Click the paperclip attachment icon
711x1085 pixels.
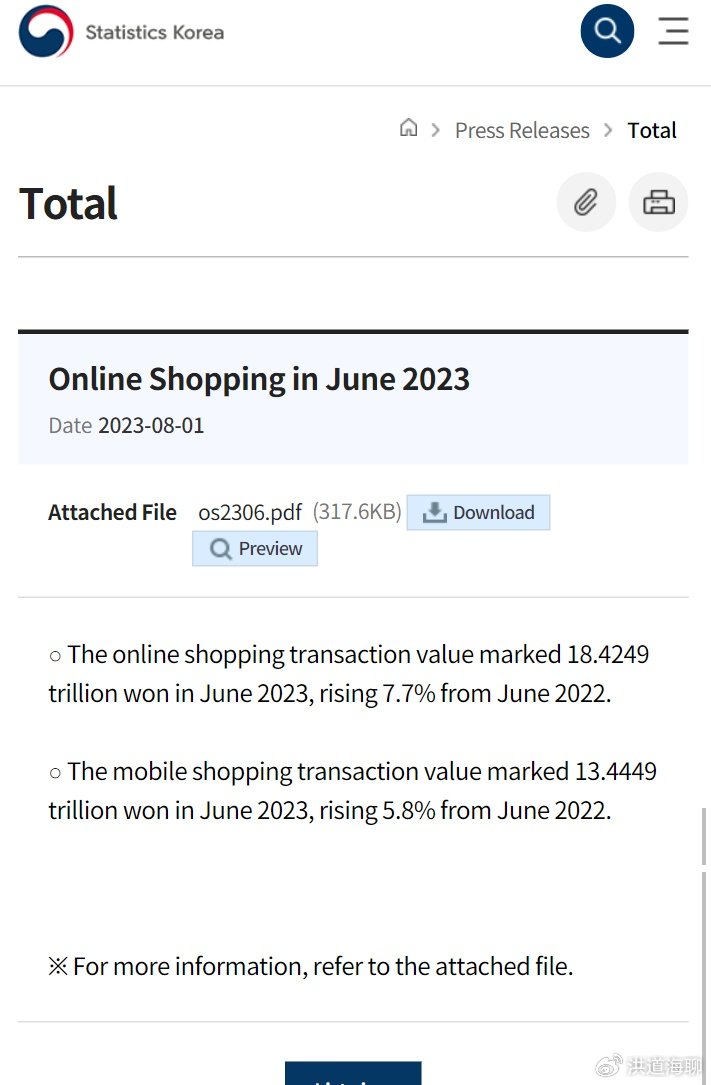585,203
